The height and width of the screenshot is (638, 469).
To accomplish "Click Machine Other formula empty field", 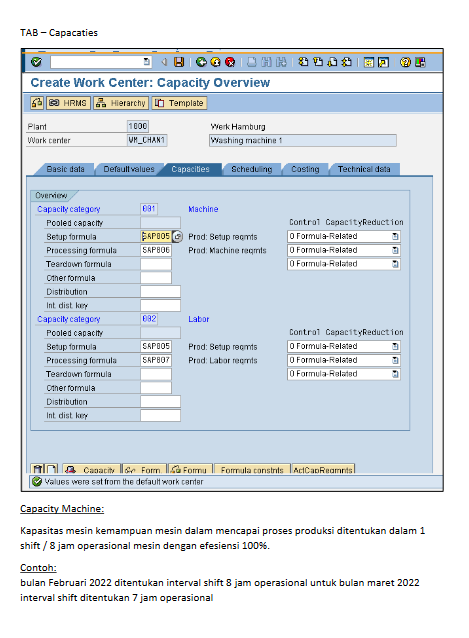I will tap(156, 278).
